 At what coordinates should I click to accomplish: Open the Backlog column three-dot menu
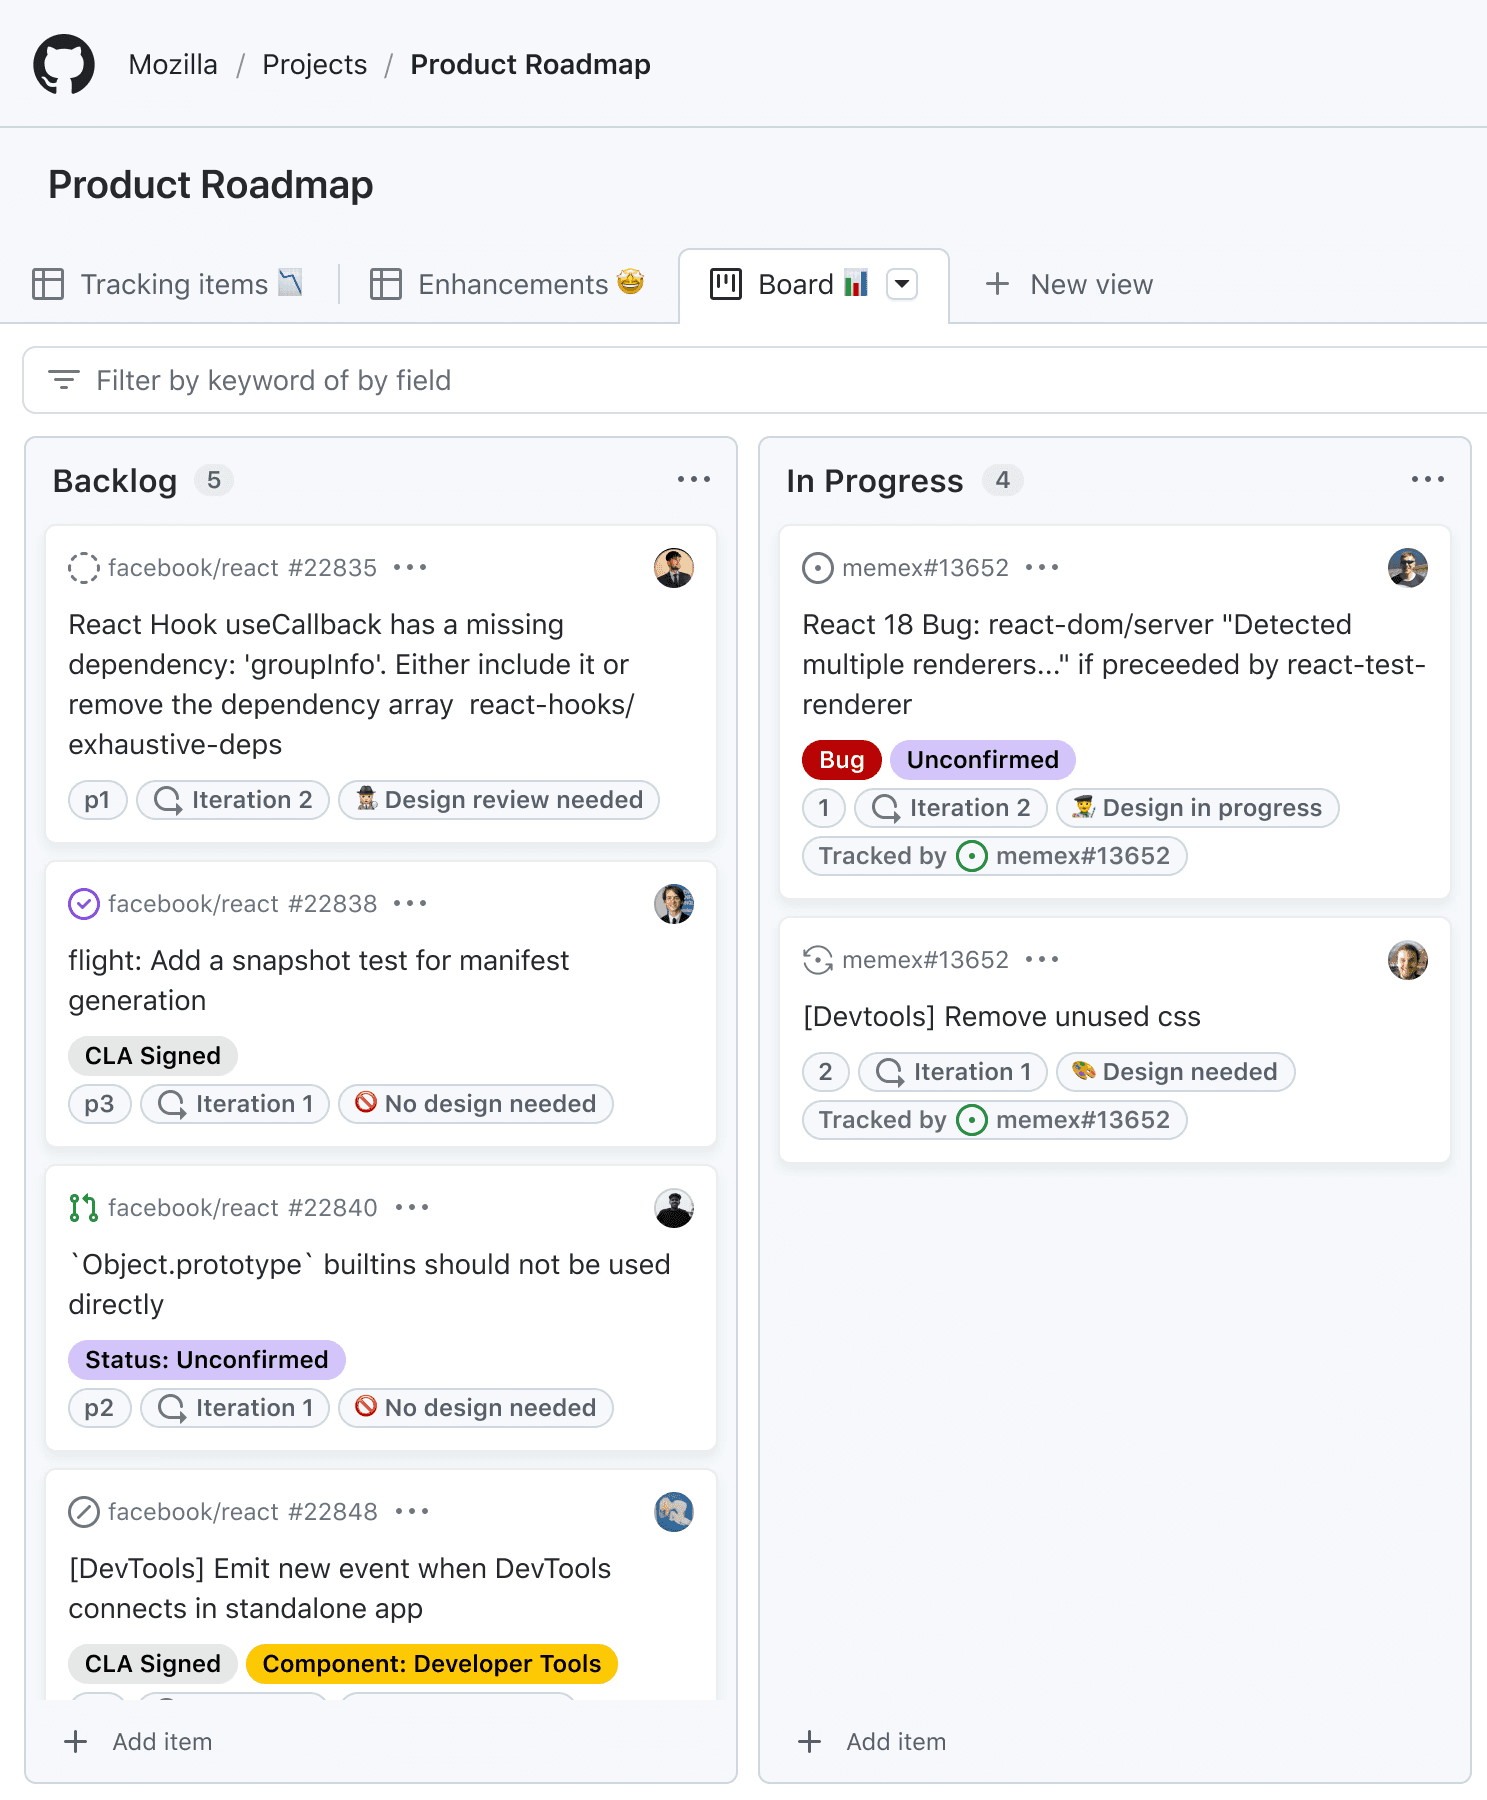pos(693,480)
